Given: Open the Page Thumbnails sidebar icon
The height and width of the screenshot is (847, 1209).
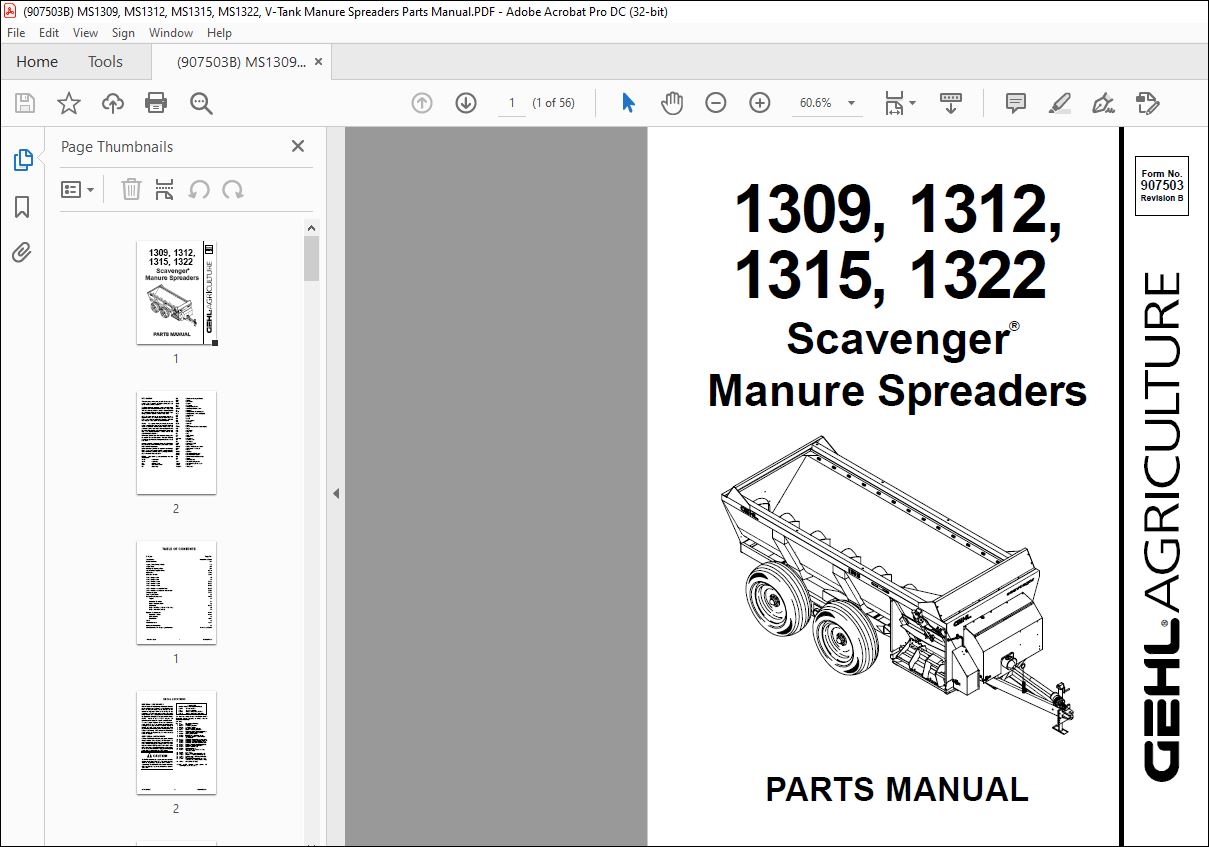Looking at the screenshot, I should point(22,160).
